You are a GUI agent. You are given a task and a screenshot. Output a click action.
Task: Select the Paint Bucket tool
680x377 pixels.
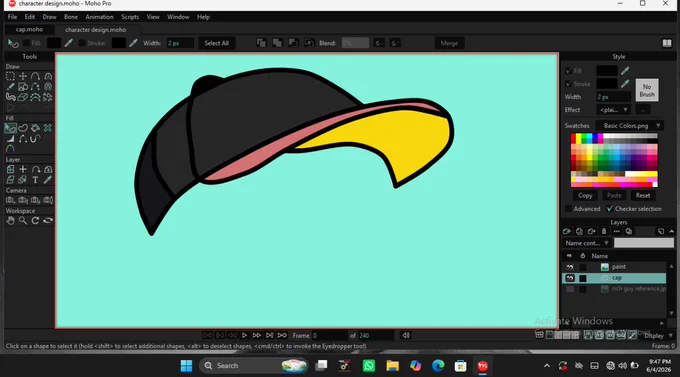coord(36,128)
